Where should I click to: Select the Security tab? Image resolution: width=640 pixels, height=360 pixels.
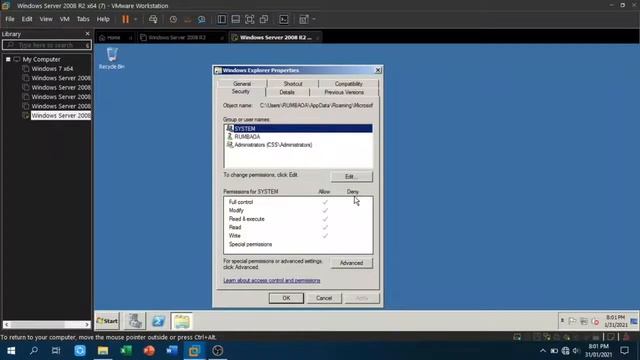[x=240, y=92]
